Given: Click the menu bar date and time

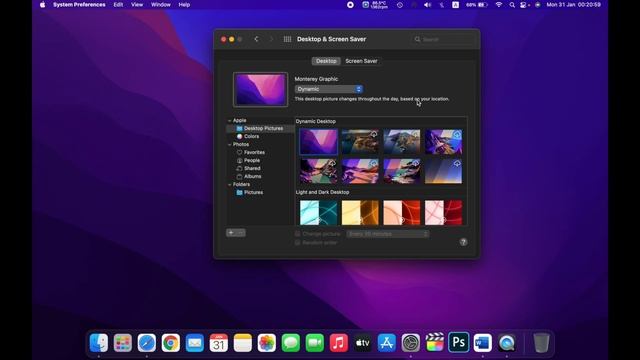Looking at the screenshot, I should [573, 5].
